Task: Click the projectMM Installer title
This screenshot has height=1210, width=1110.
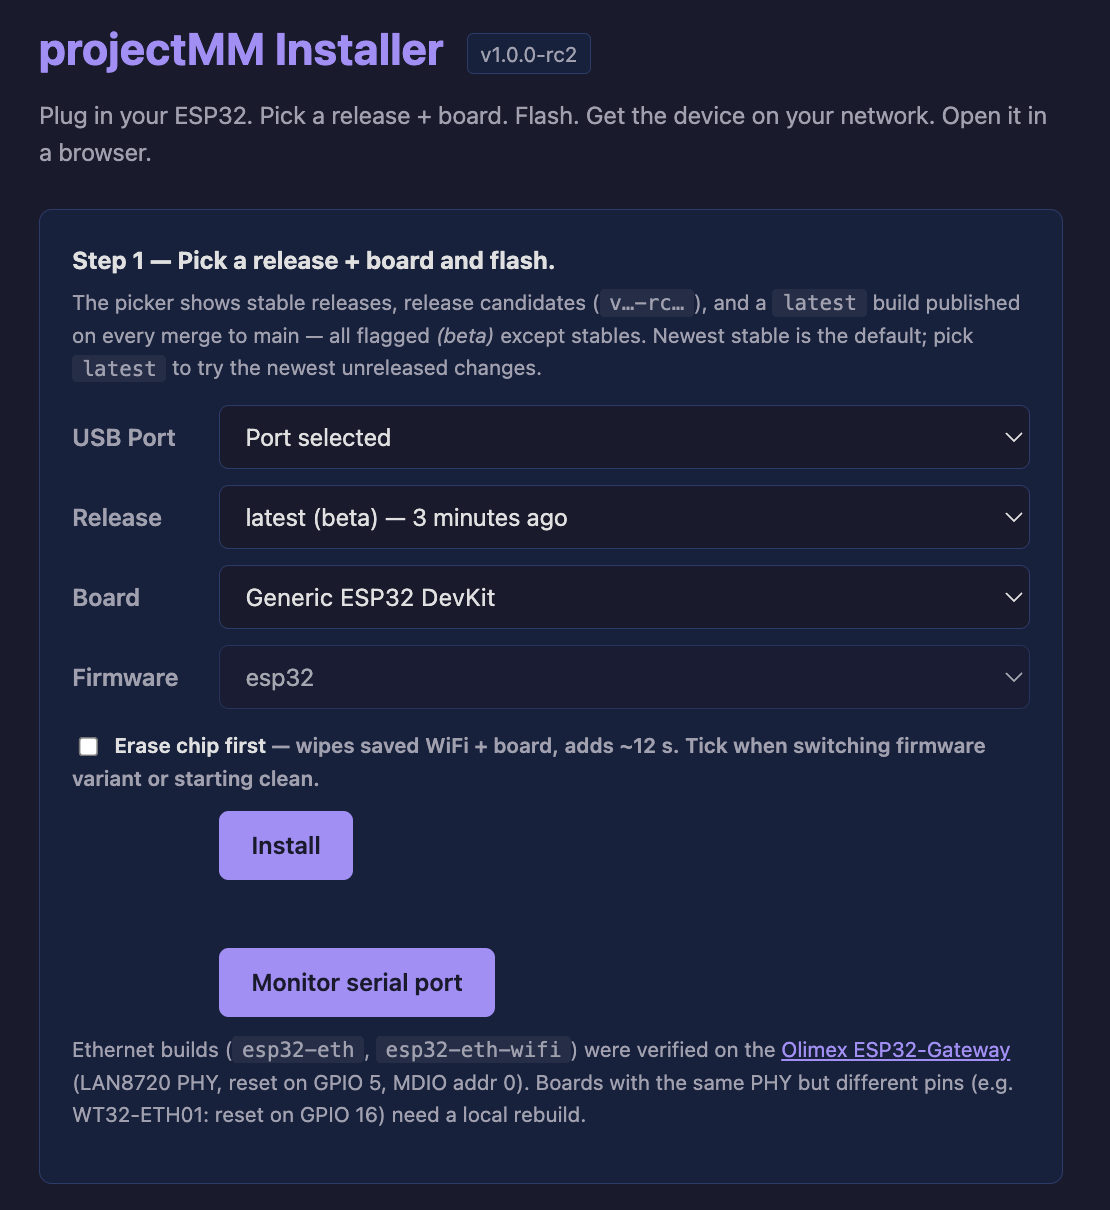Action: click(241, 50)
